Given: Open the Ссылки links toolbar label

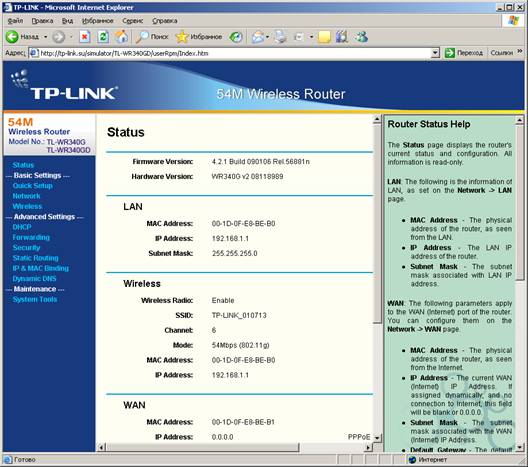Looking at the screenshot, I should click(501, 53).
